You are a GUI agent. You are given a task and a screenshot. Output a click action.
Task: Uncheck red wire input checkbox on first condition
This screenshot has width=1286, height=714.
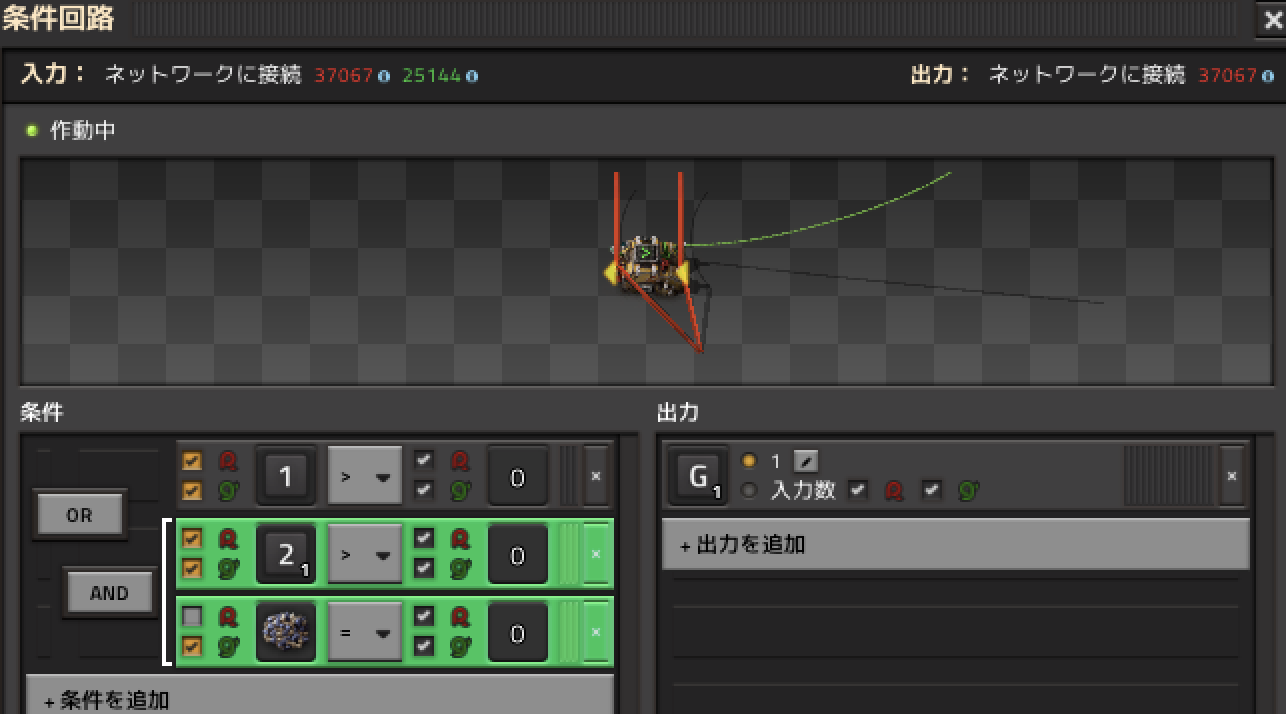pos(192,461)
